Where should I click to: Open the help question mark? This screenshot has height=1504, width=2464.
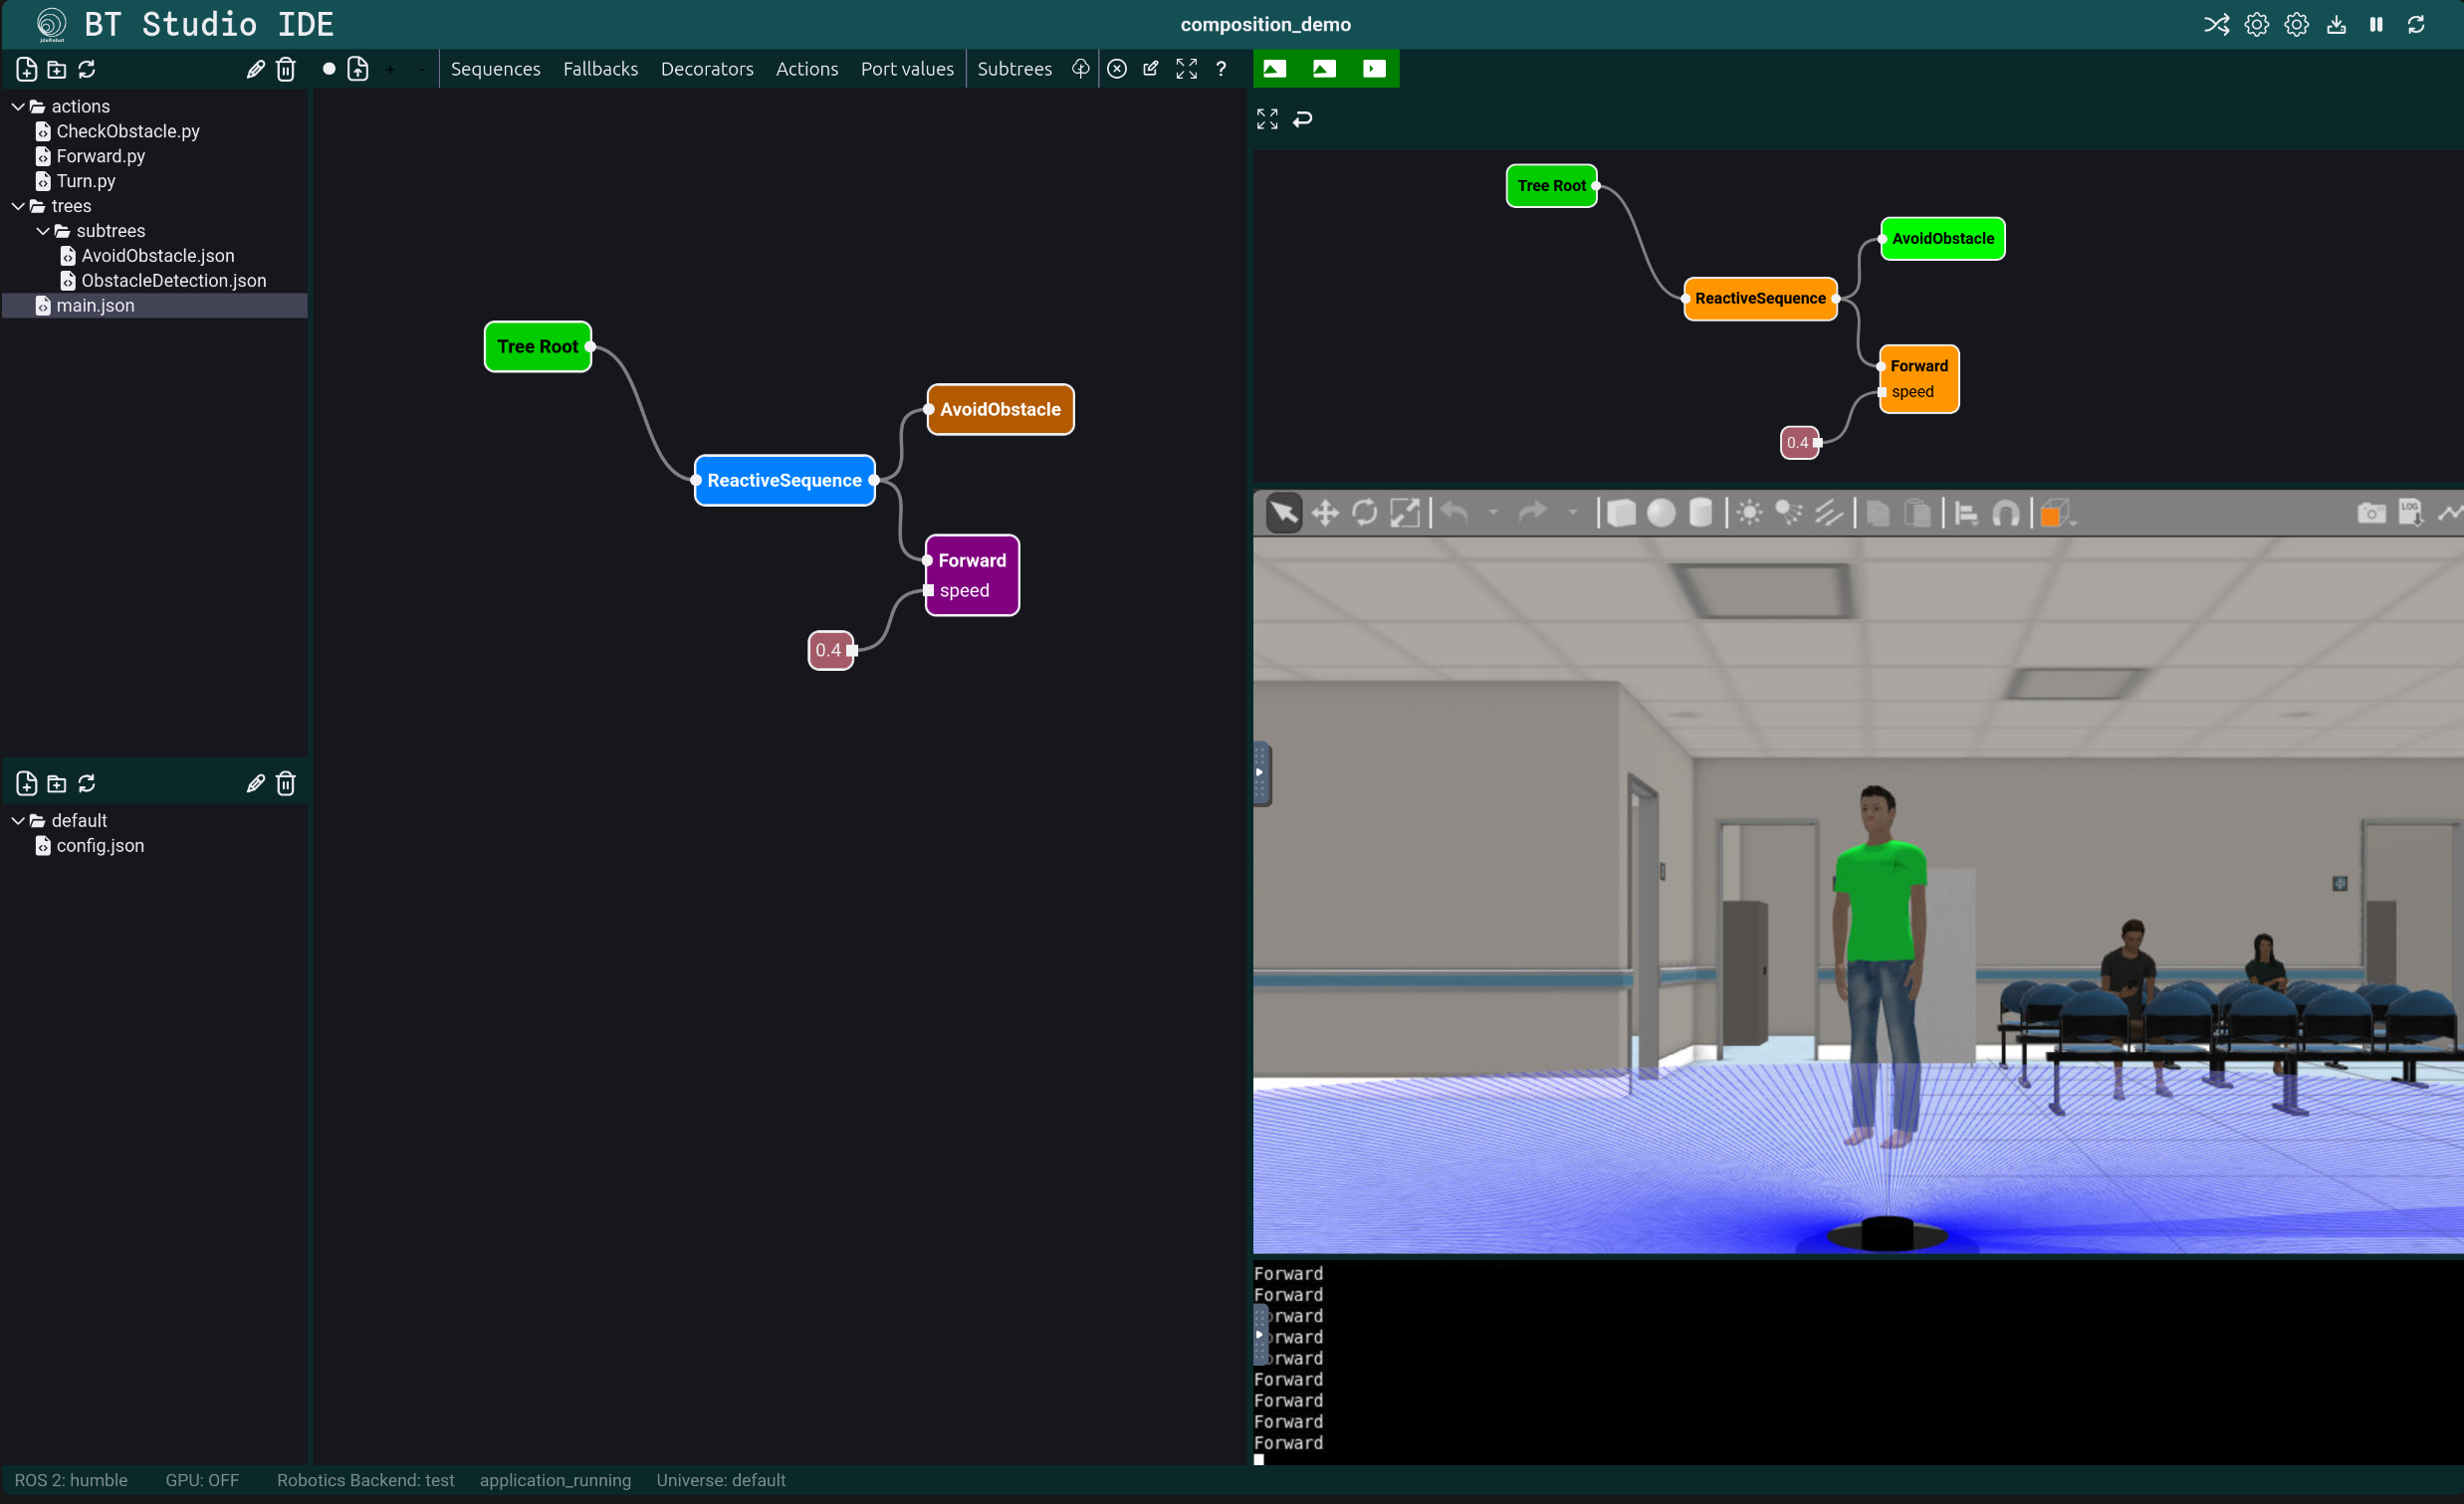[x=1221, y=69]
